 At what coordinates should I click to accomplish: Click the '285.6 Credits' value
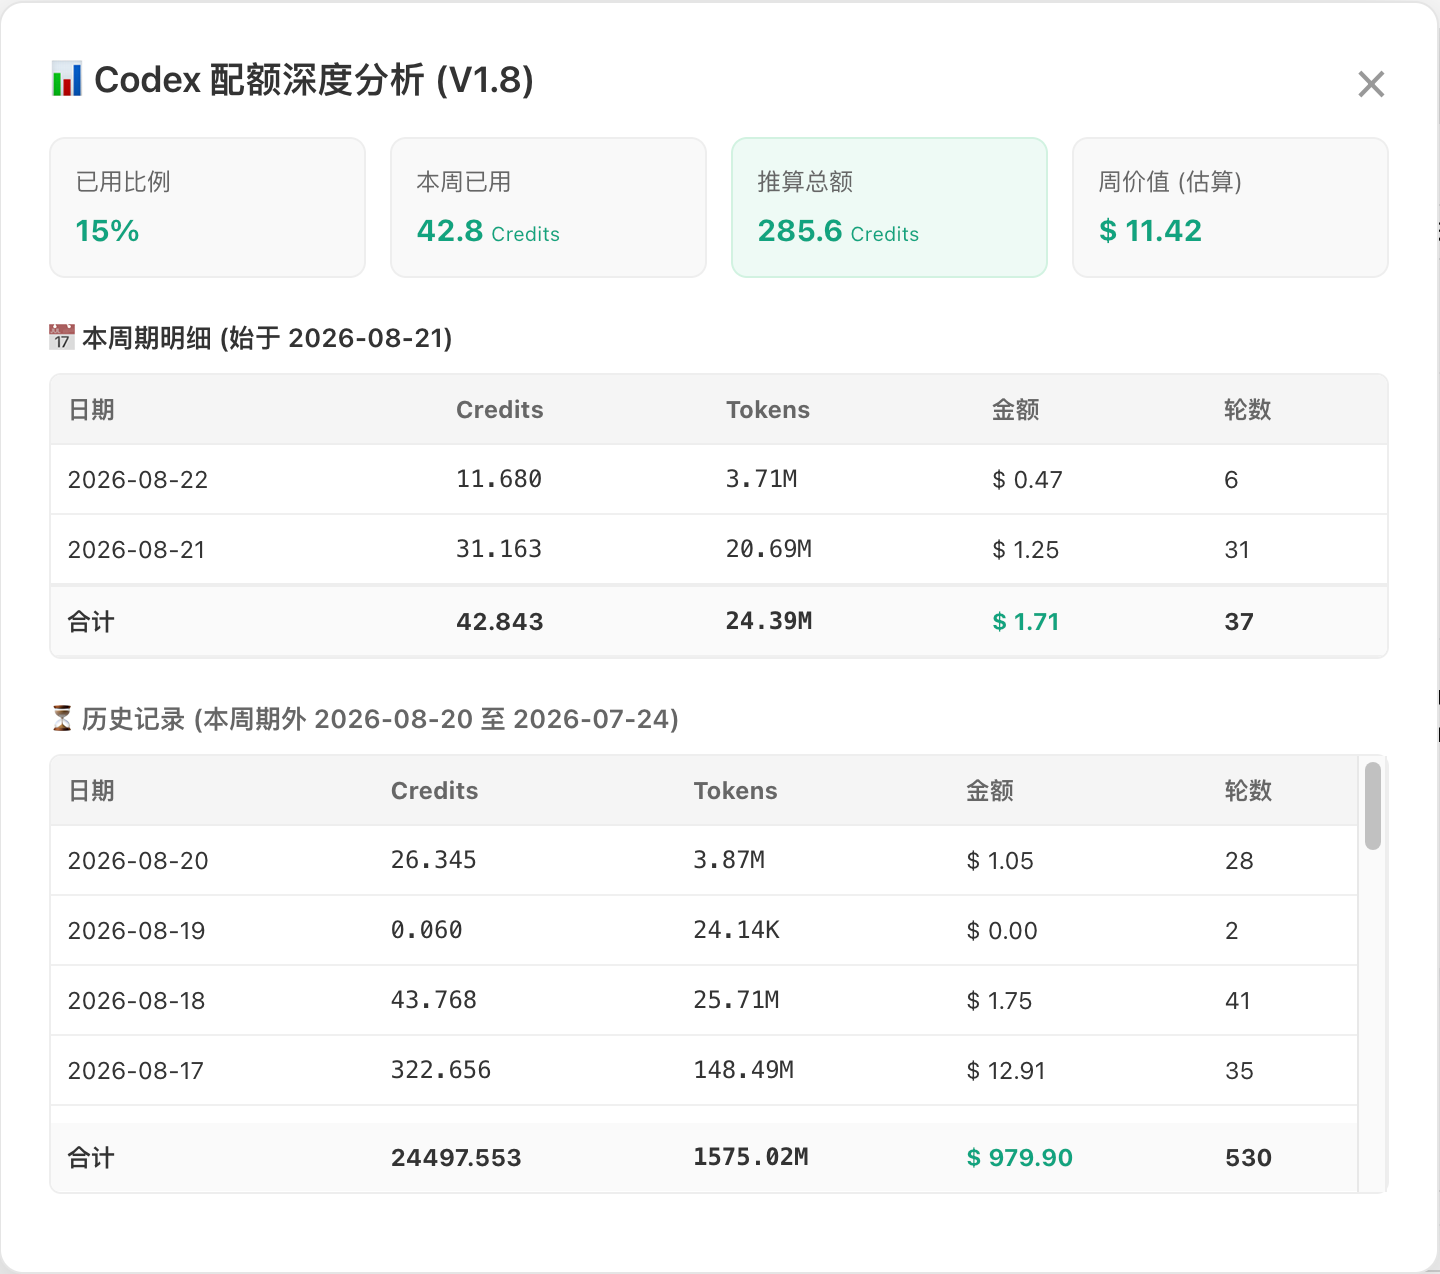pyautogui.click(x=838, y=231)
